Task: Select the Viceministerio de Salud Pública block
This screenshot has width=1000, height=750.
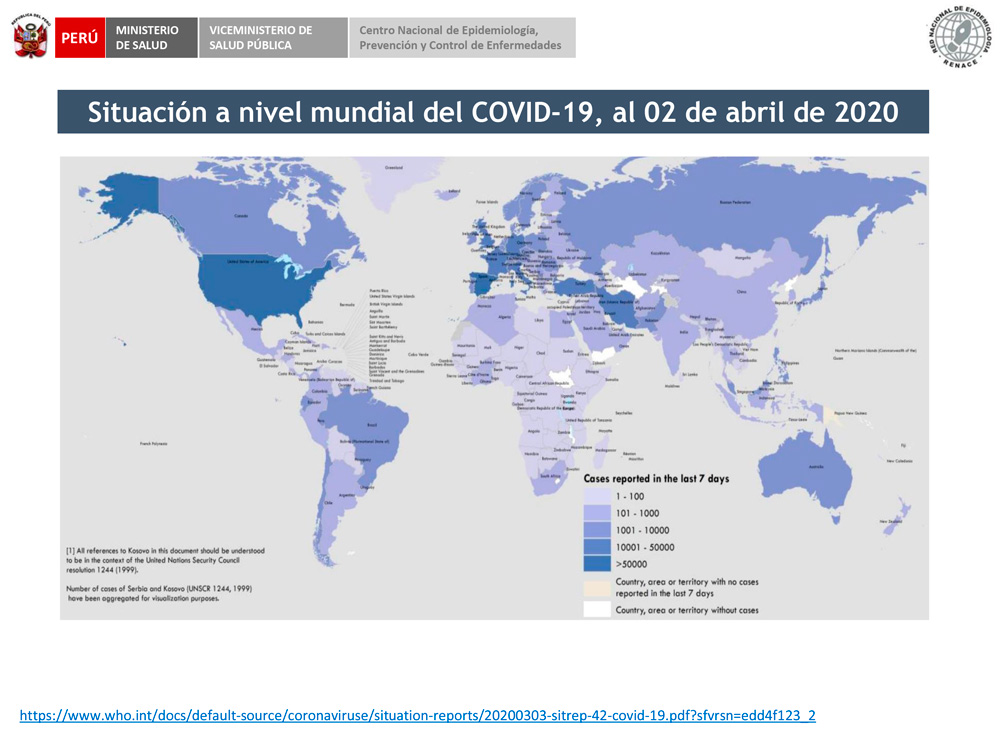Action: 273,38
